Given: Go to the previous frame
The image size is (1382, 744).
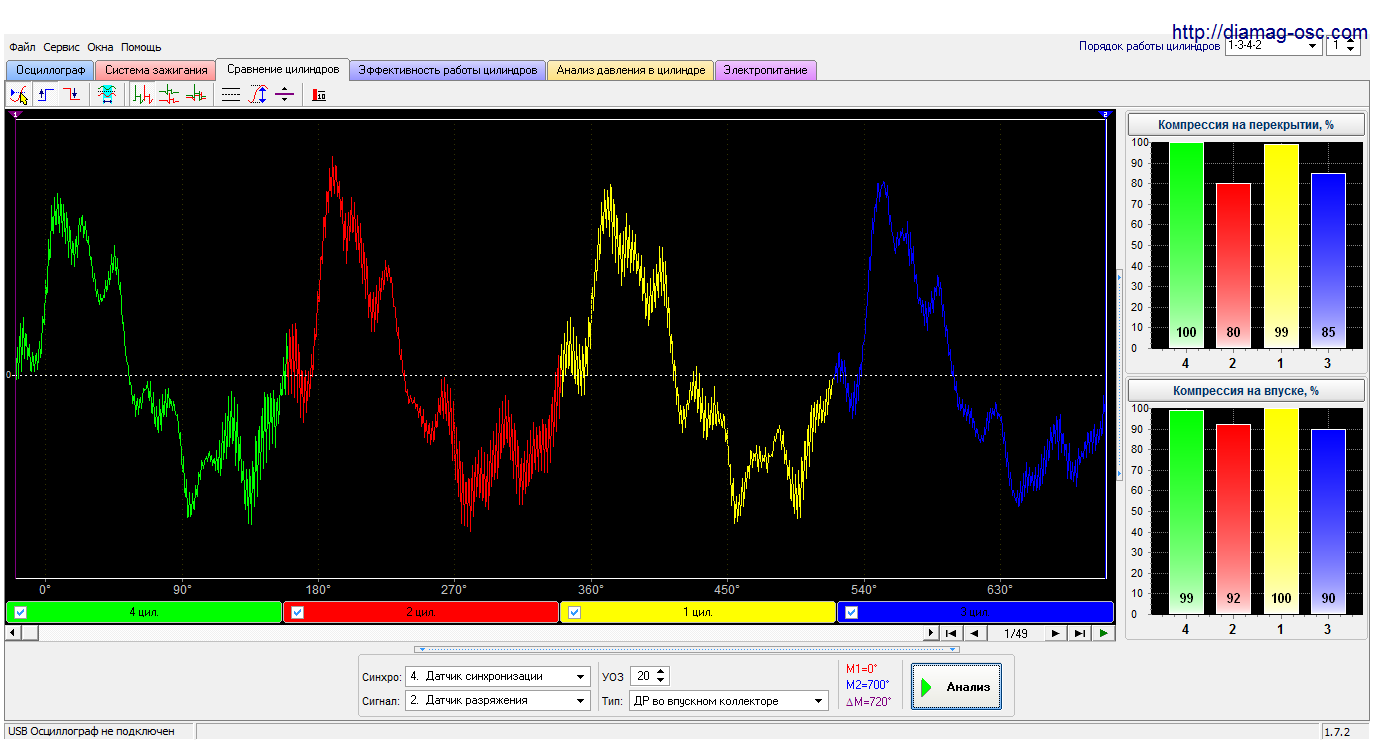Looking at the screenshot, I should (973, 633).
